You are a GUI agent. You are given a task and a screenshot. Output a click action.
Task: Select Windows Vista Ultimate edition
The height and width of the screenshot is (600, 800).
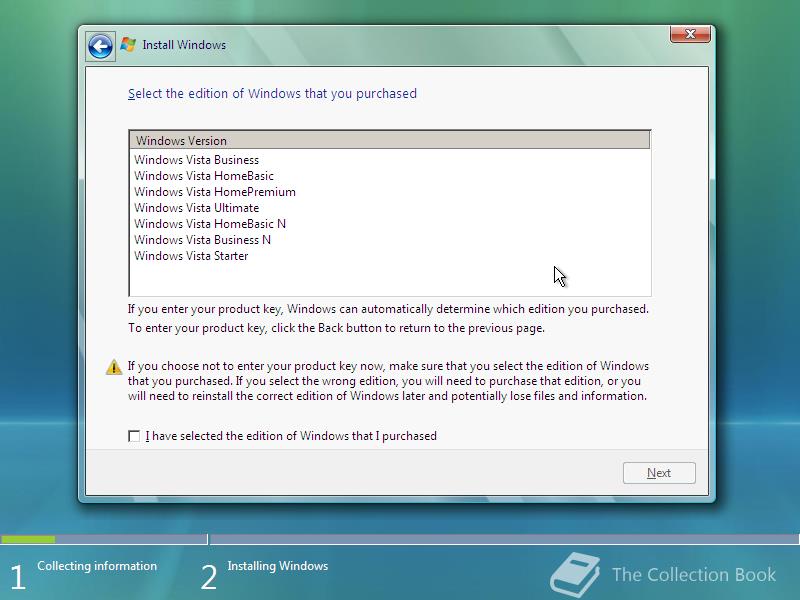tap(196, 208)
